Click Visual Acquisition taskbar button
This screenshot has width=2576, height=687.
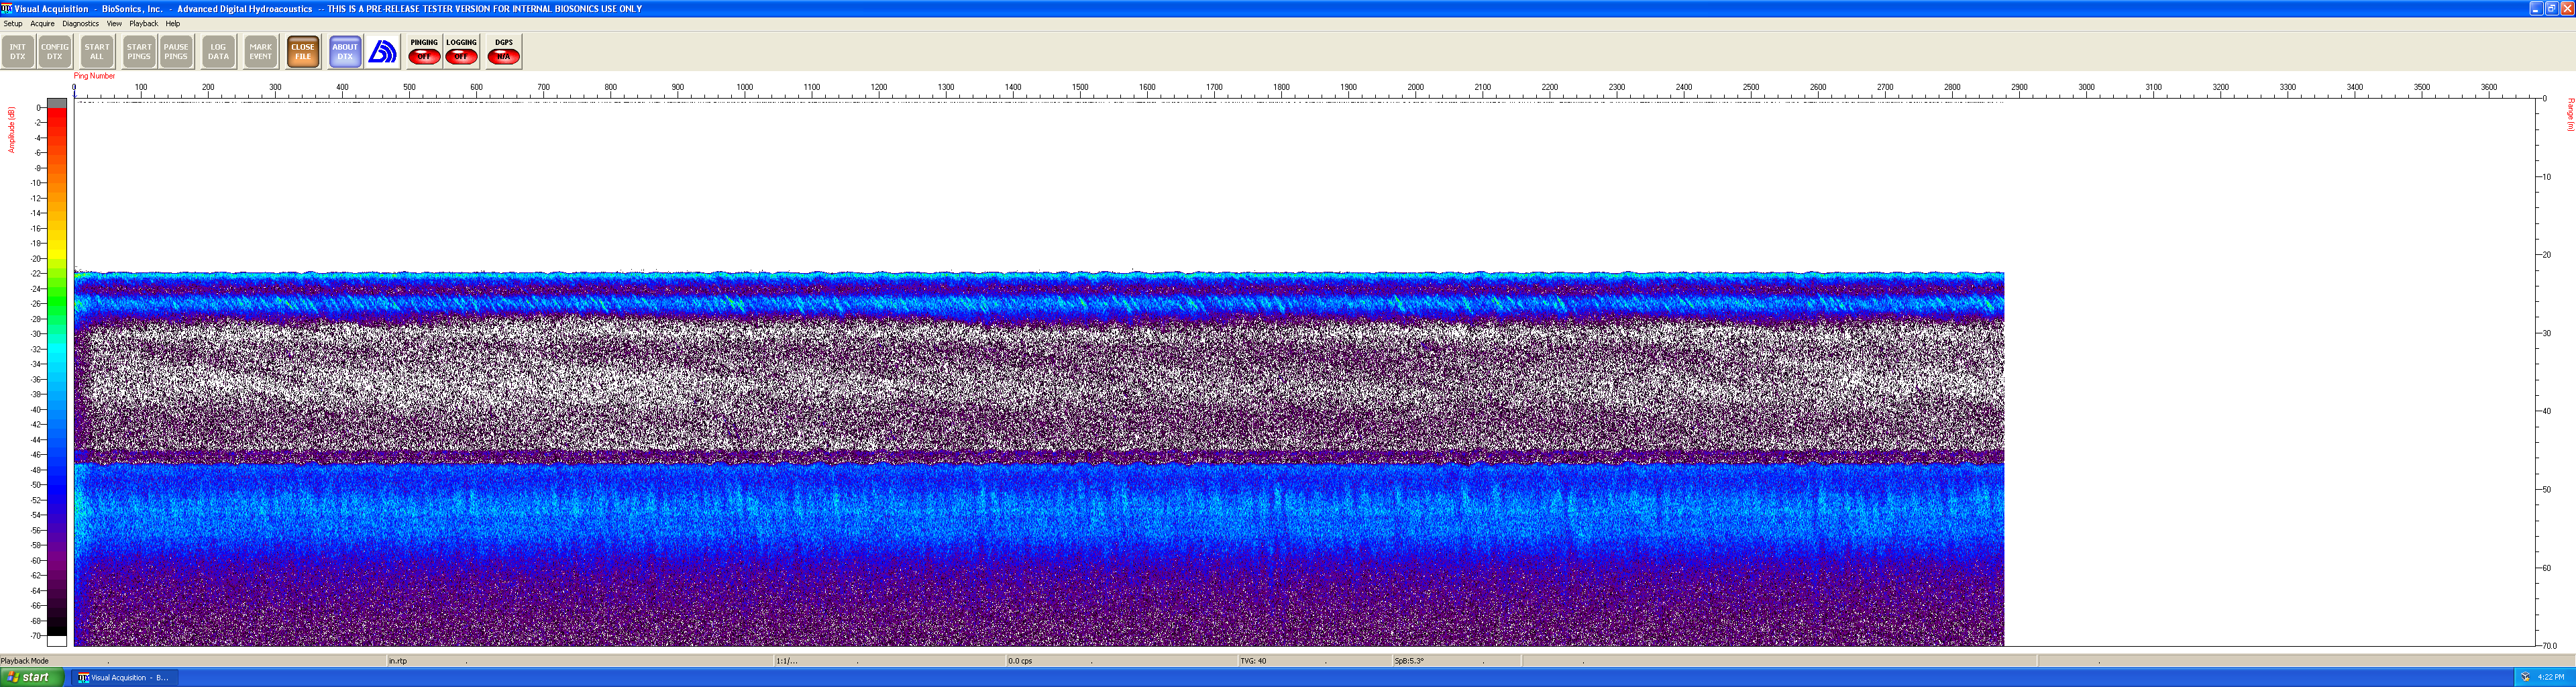tap(124, 677)
